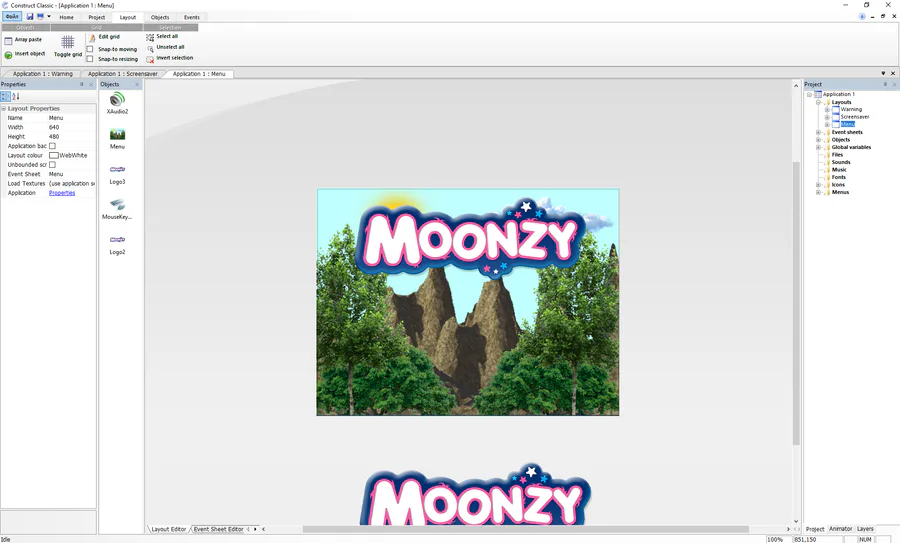Select the Menus folder in Project tree
Screen dimensions: 900x543
[840, 192]
